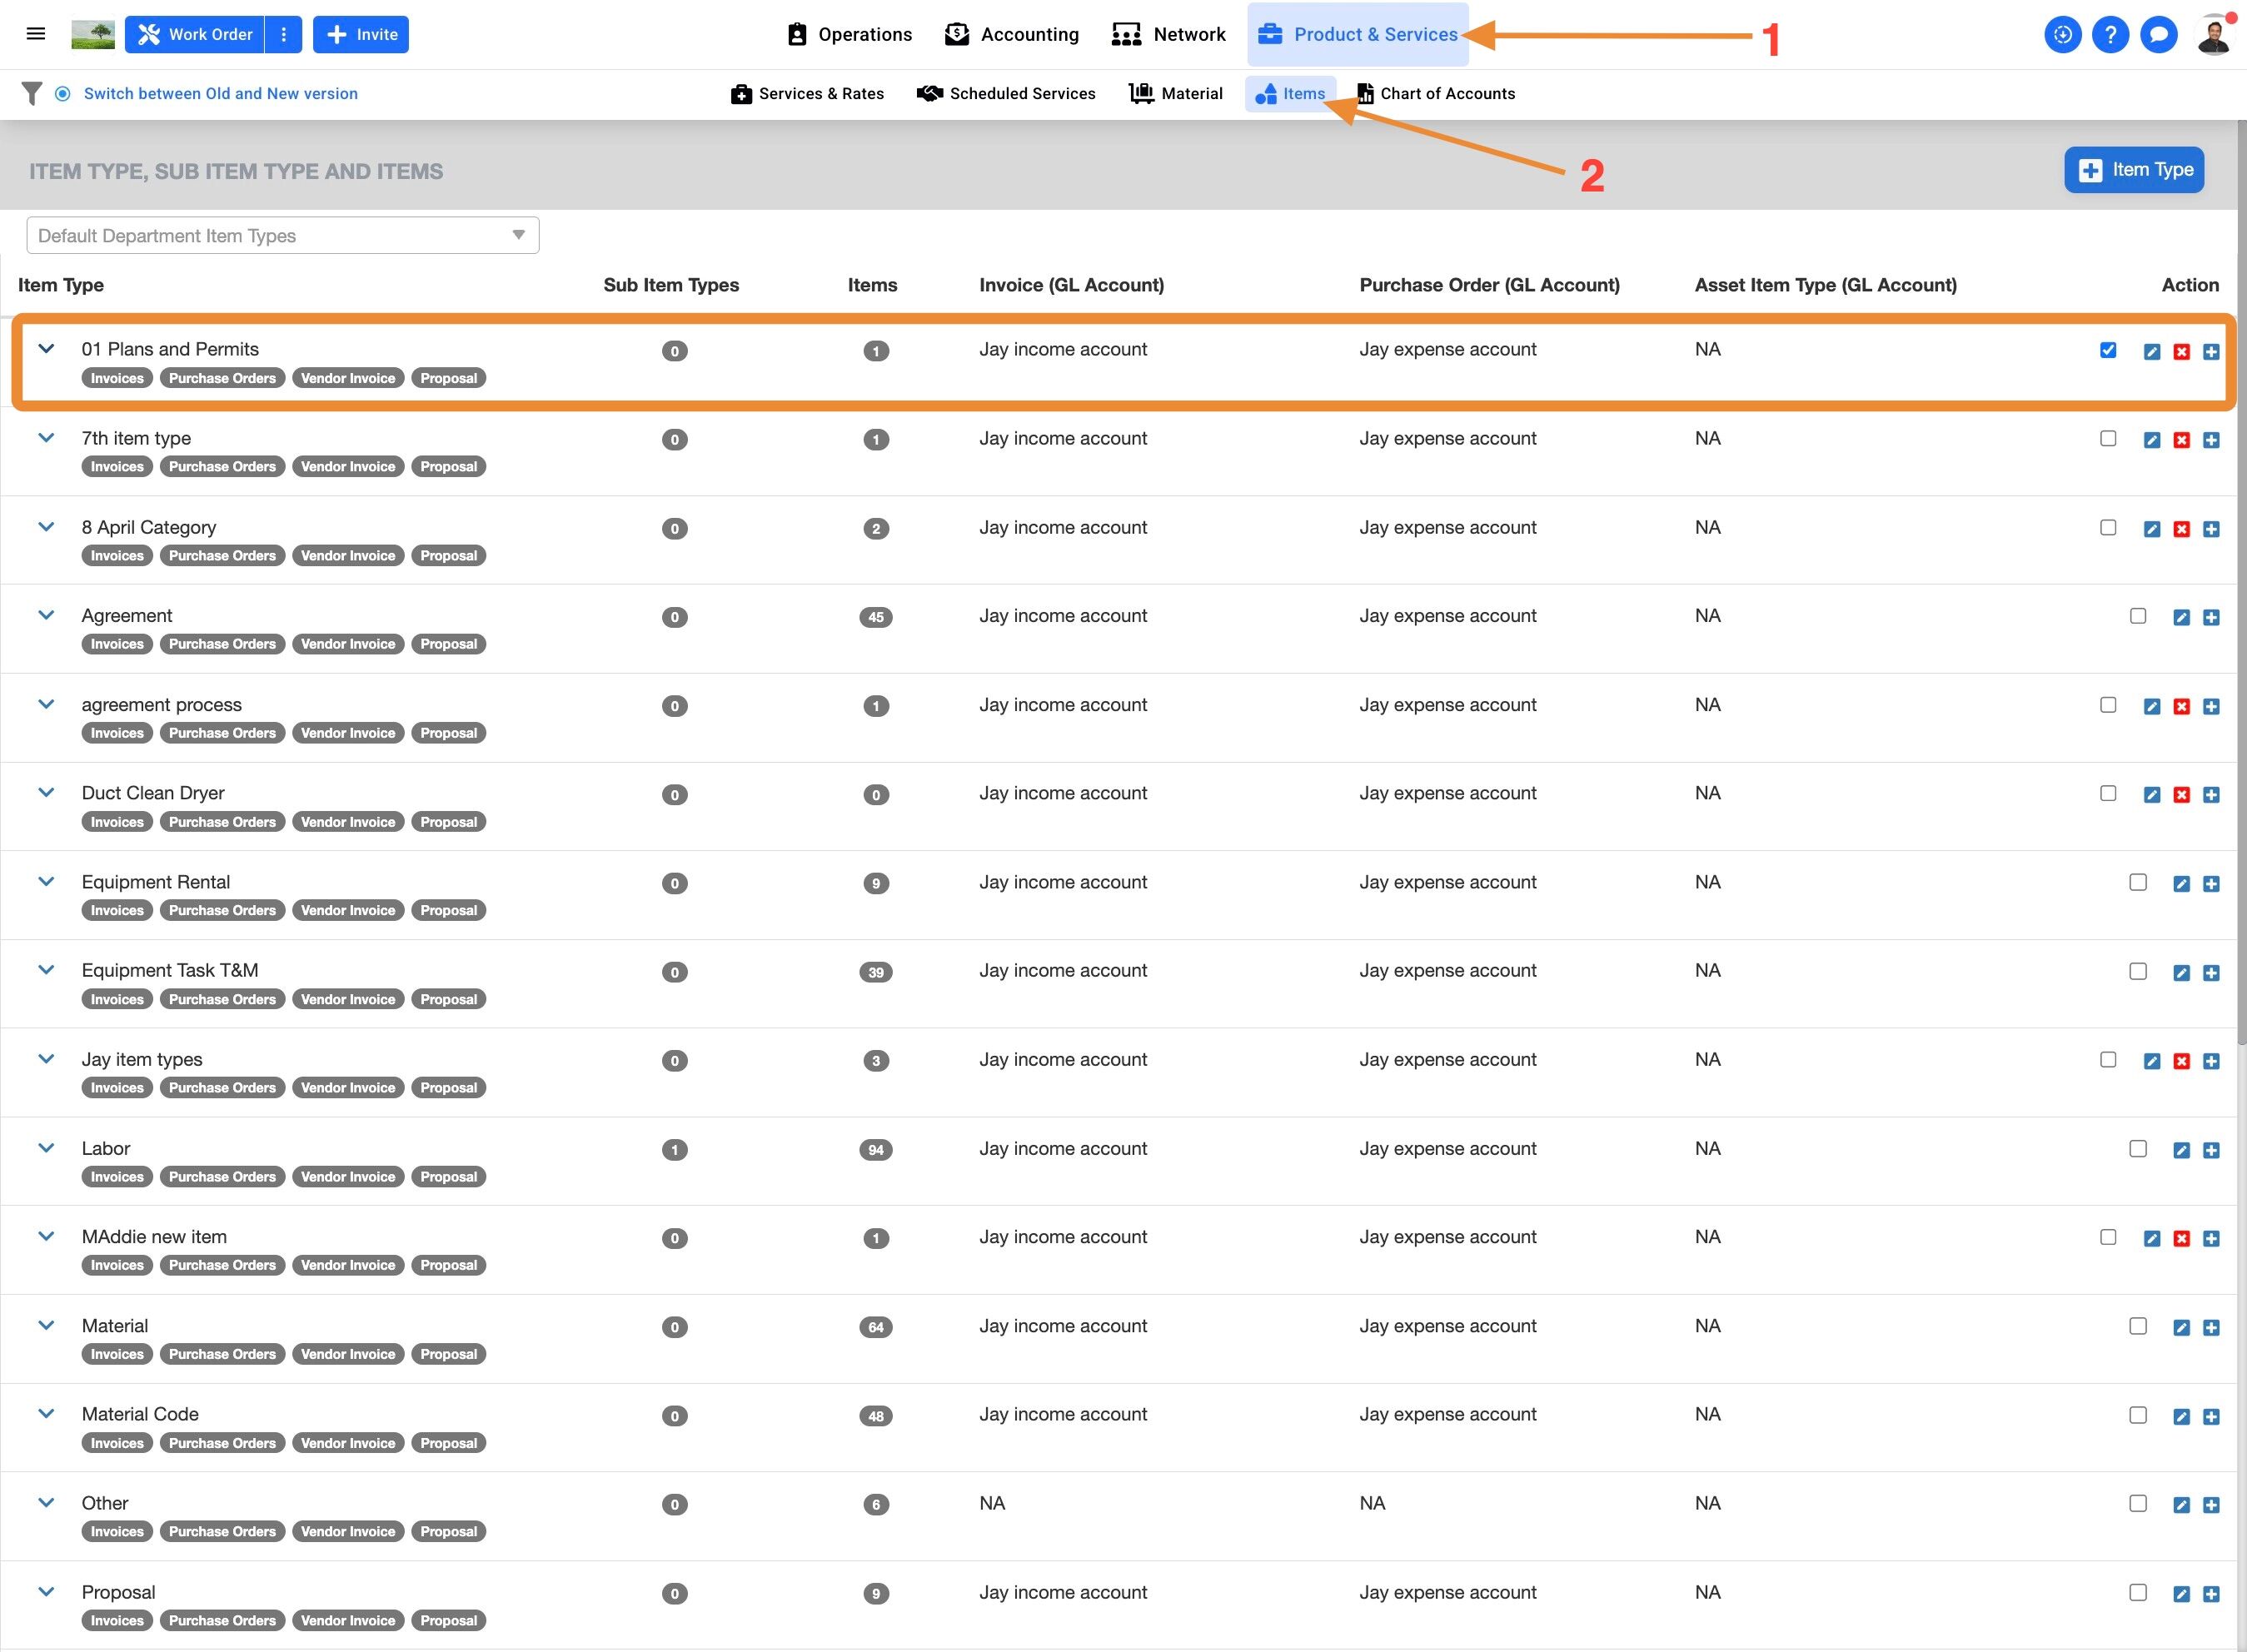
Task: Click the Item Type add button
Action: pos(2134,170)
